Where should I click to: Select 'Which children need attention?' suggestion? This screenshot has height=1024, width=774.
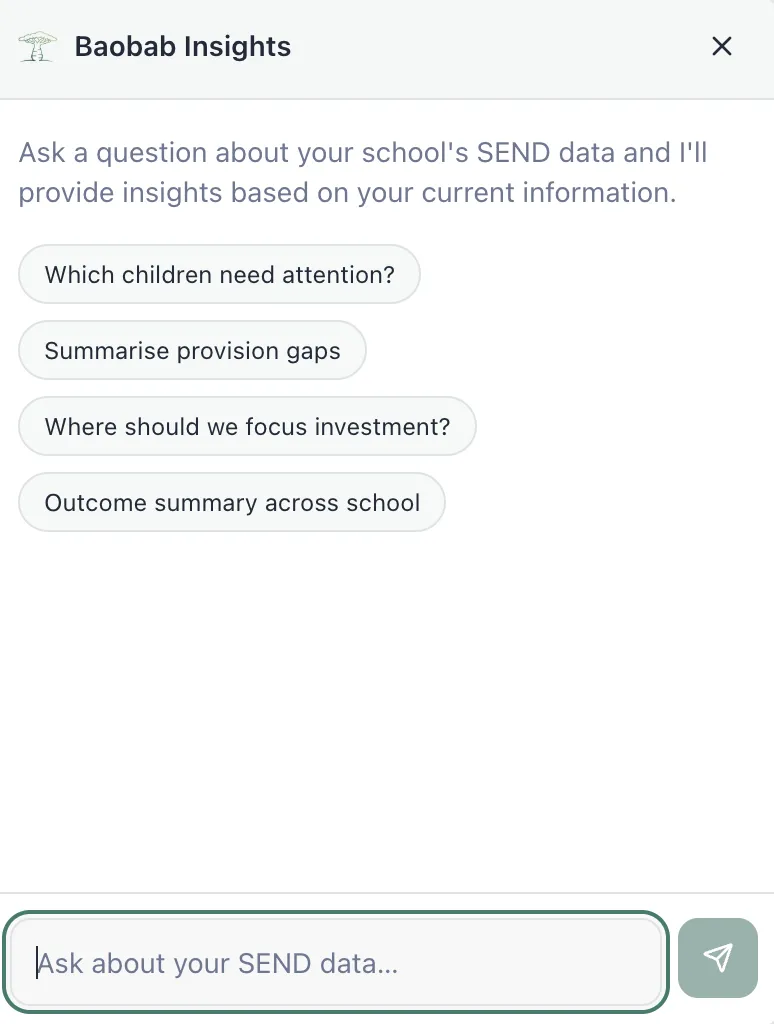click(219, 274)
